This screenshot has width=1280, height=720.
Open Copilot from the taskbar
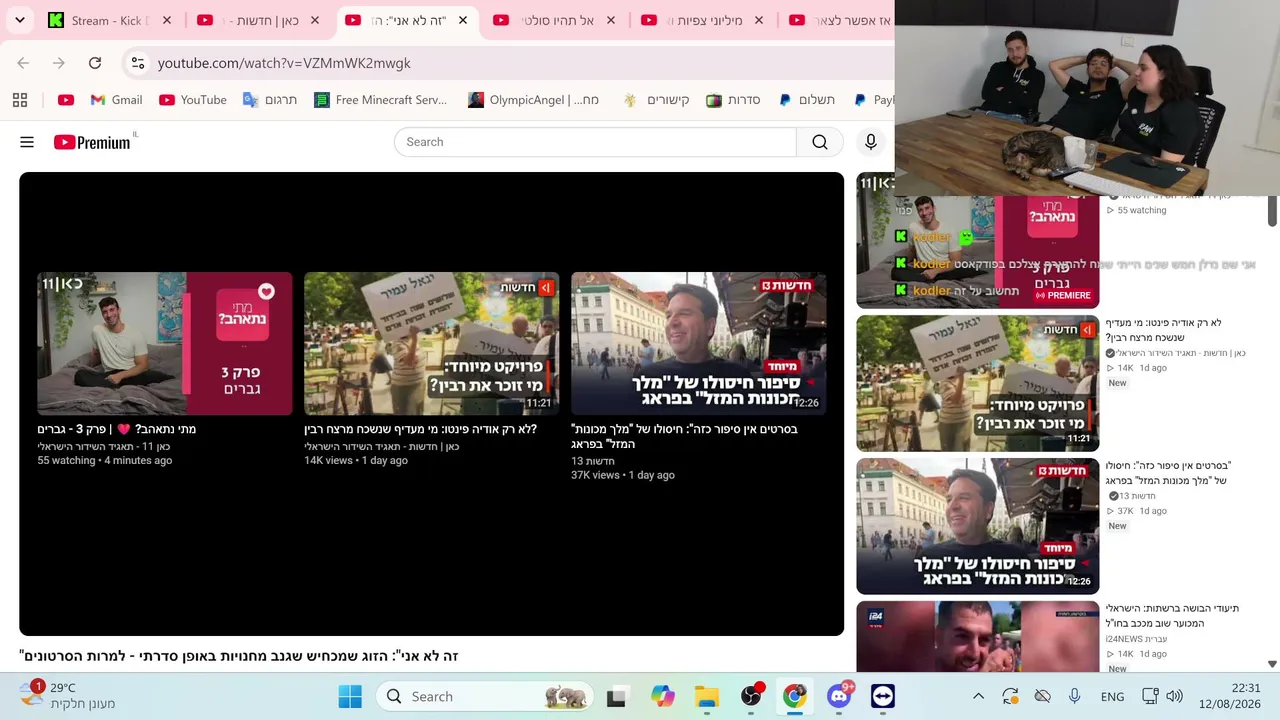[663, 697]
